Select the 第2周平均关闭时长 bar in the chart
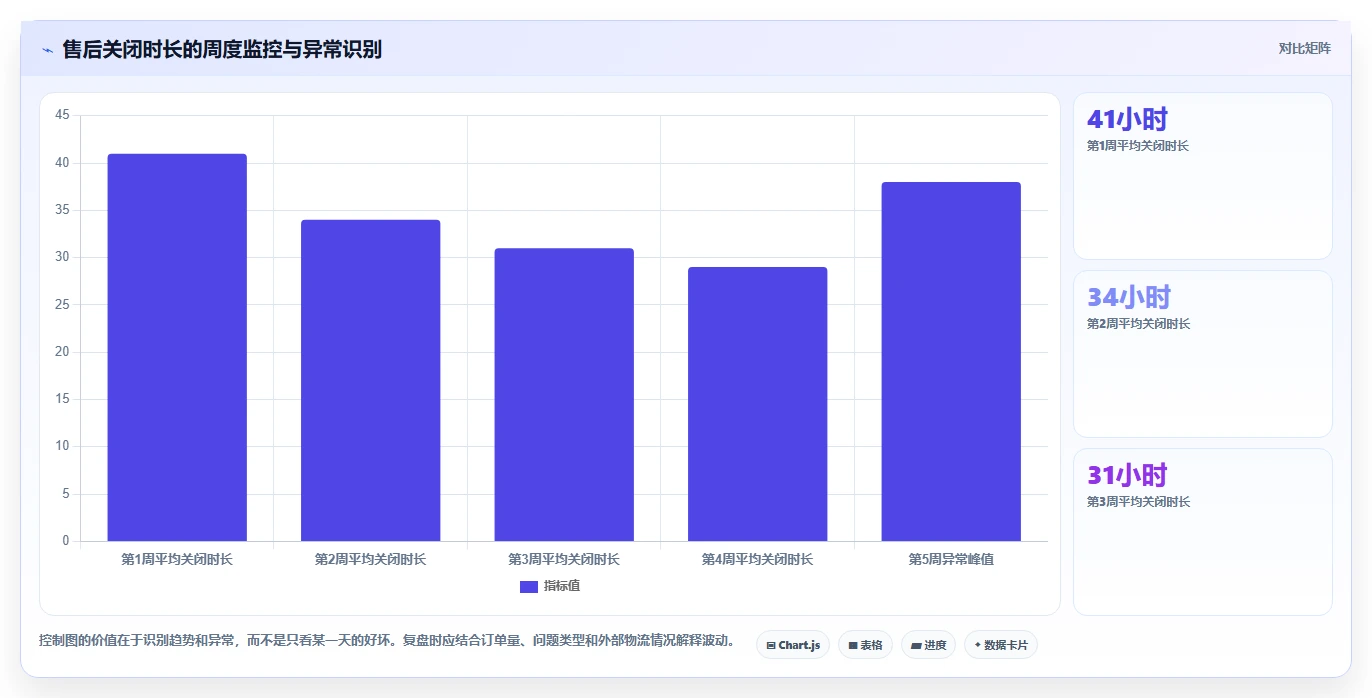 point(371,381)
